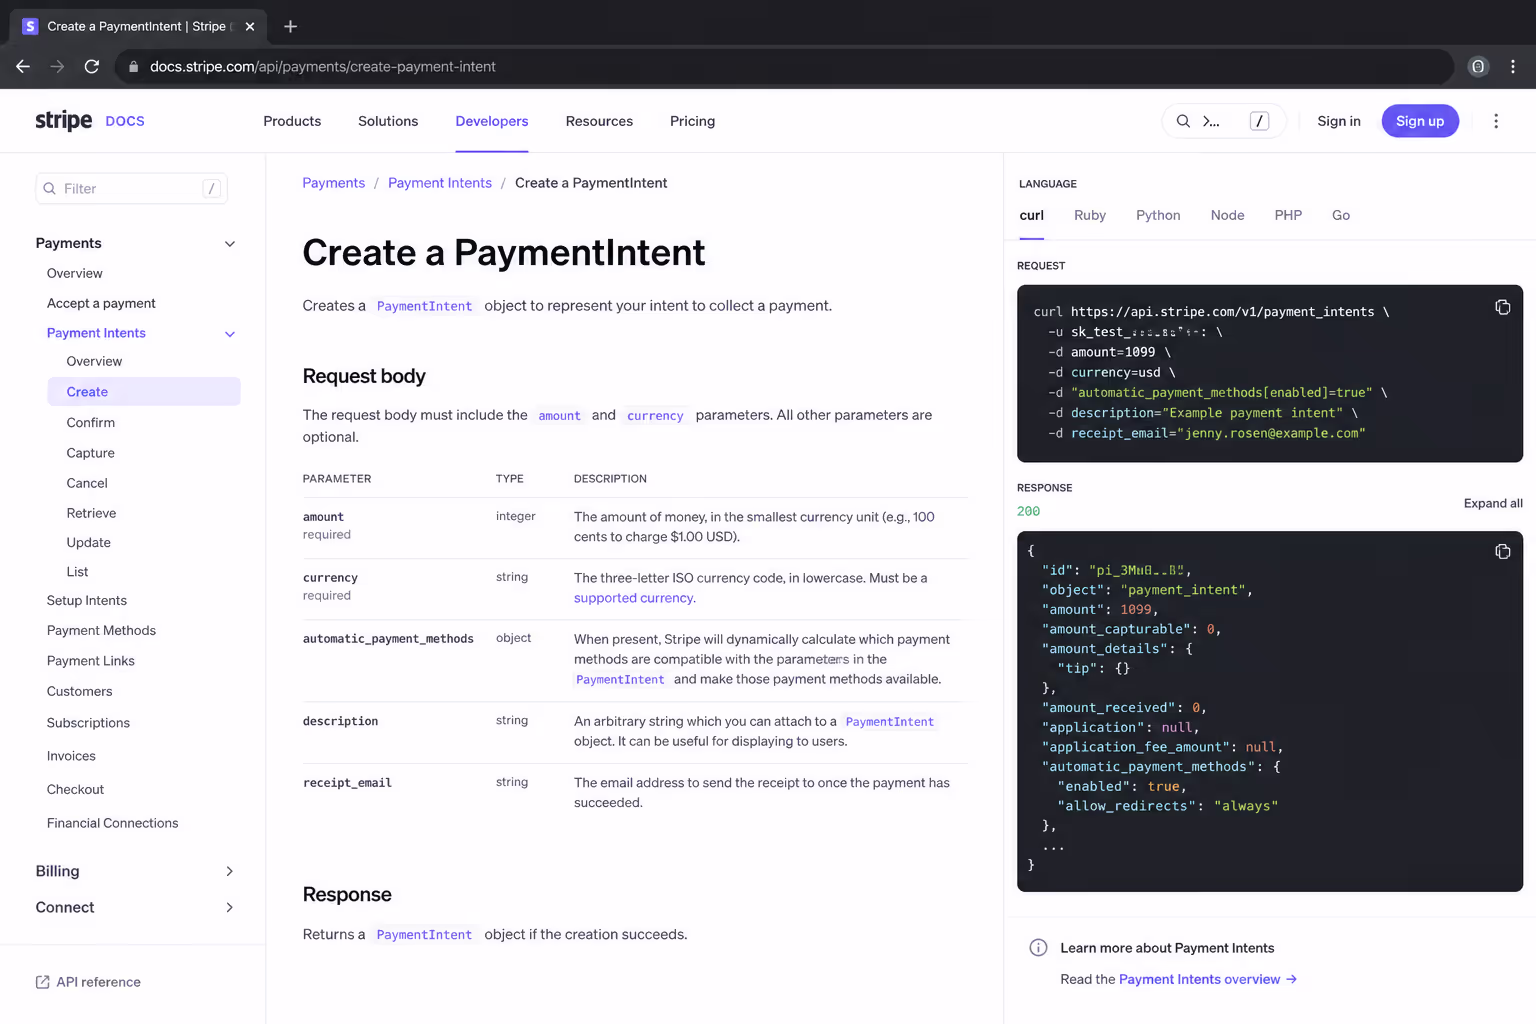
Task: Click the browser forward arrow
Action: [x=57, y=66]
